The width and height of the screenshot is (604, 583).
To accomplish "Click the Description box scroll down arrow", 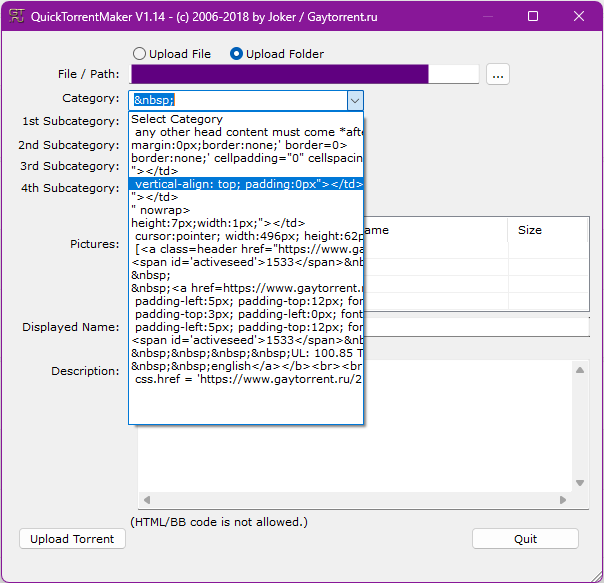I will tap(579, 484).
